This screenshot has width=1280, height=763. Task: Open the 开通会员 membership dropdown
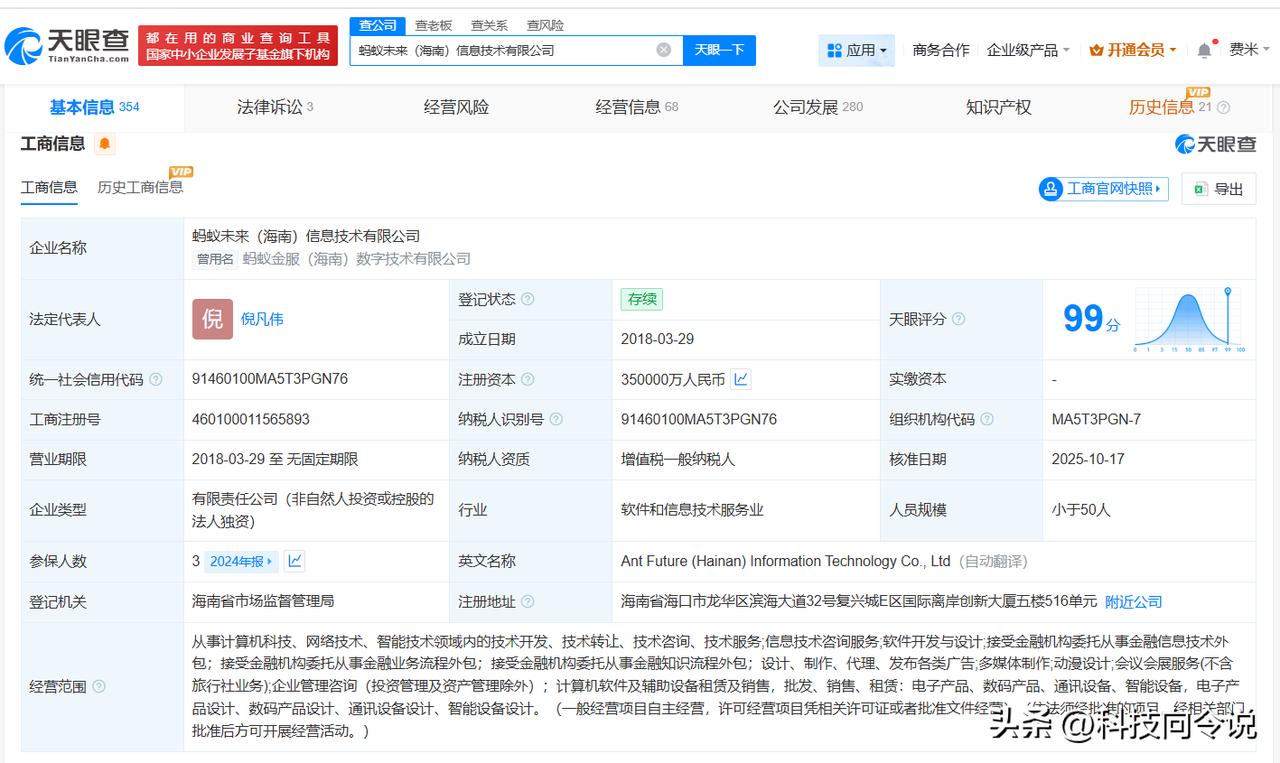click(1133, 50)
